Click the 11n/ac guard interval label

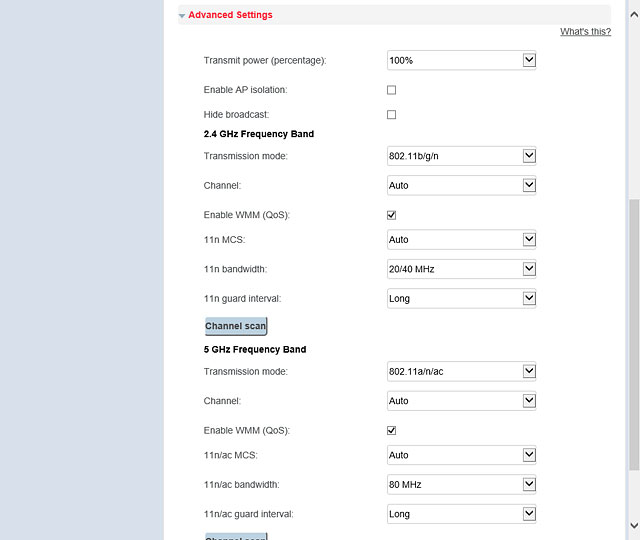pos(249,514)
